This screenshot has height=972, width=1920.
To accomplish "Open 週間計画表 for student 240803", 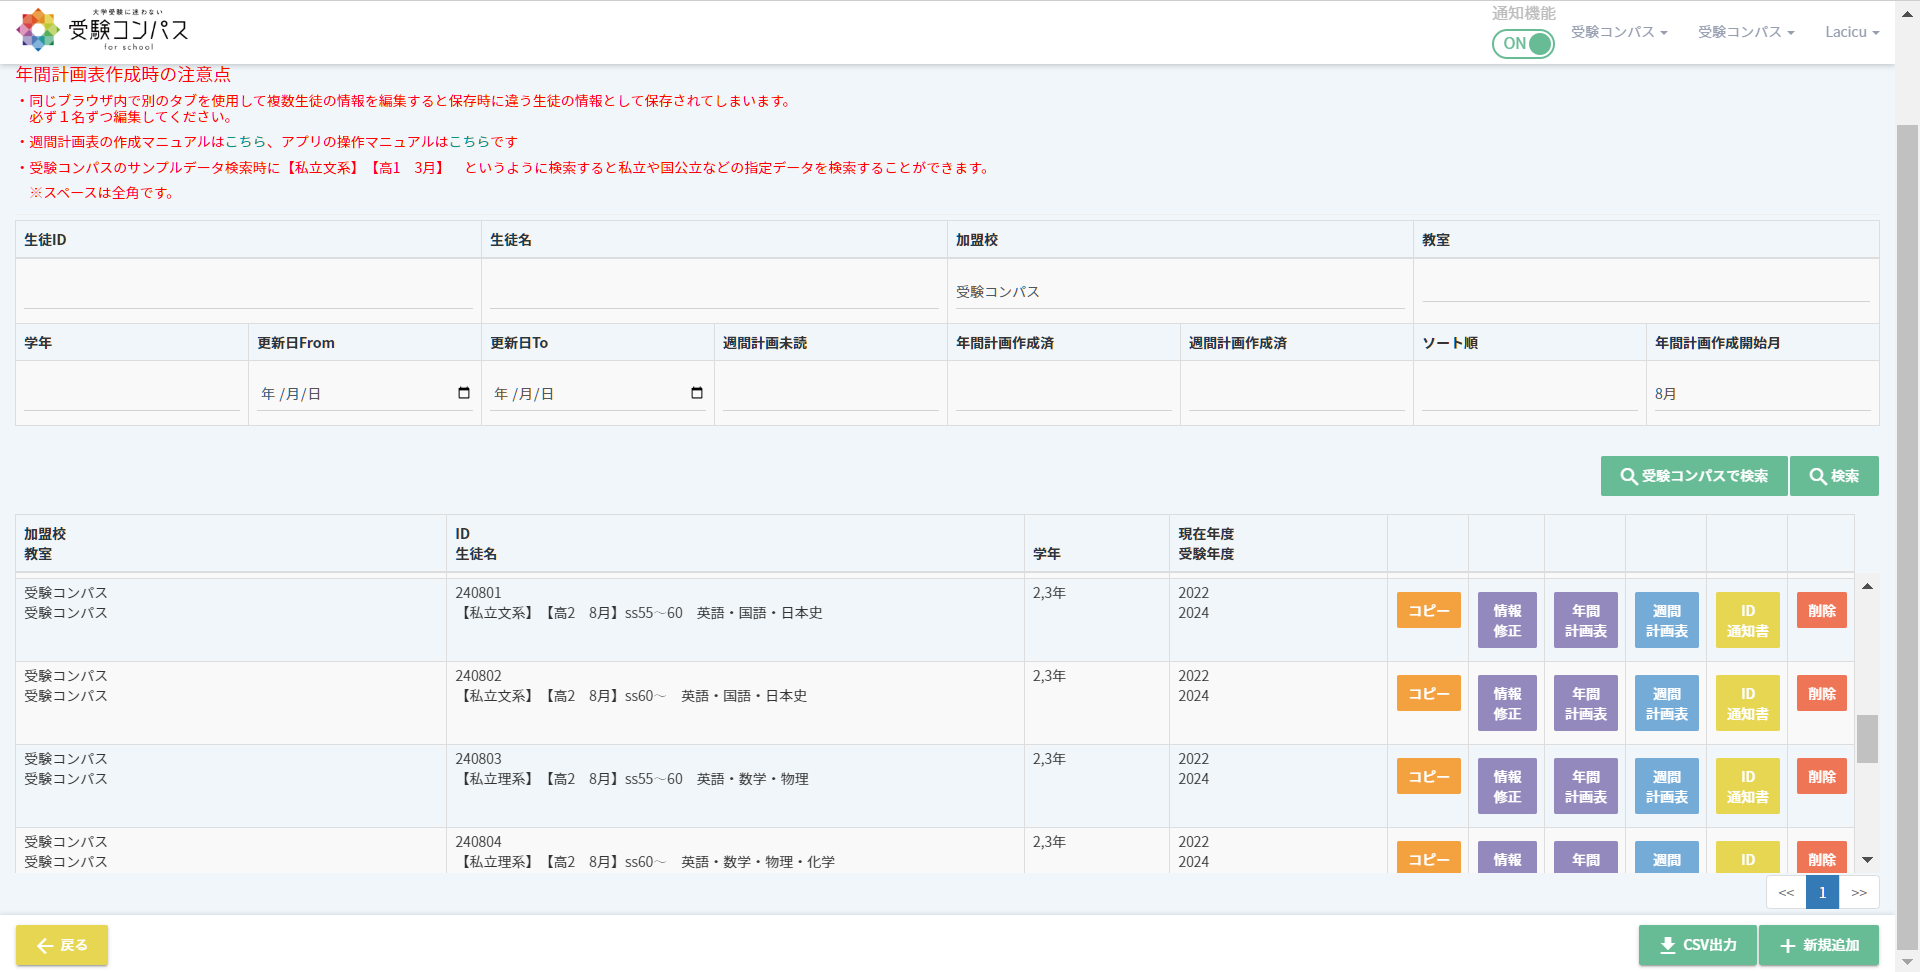I will pyautogui.click(x=1667, y=786).
